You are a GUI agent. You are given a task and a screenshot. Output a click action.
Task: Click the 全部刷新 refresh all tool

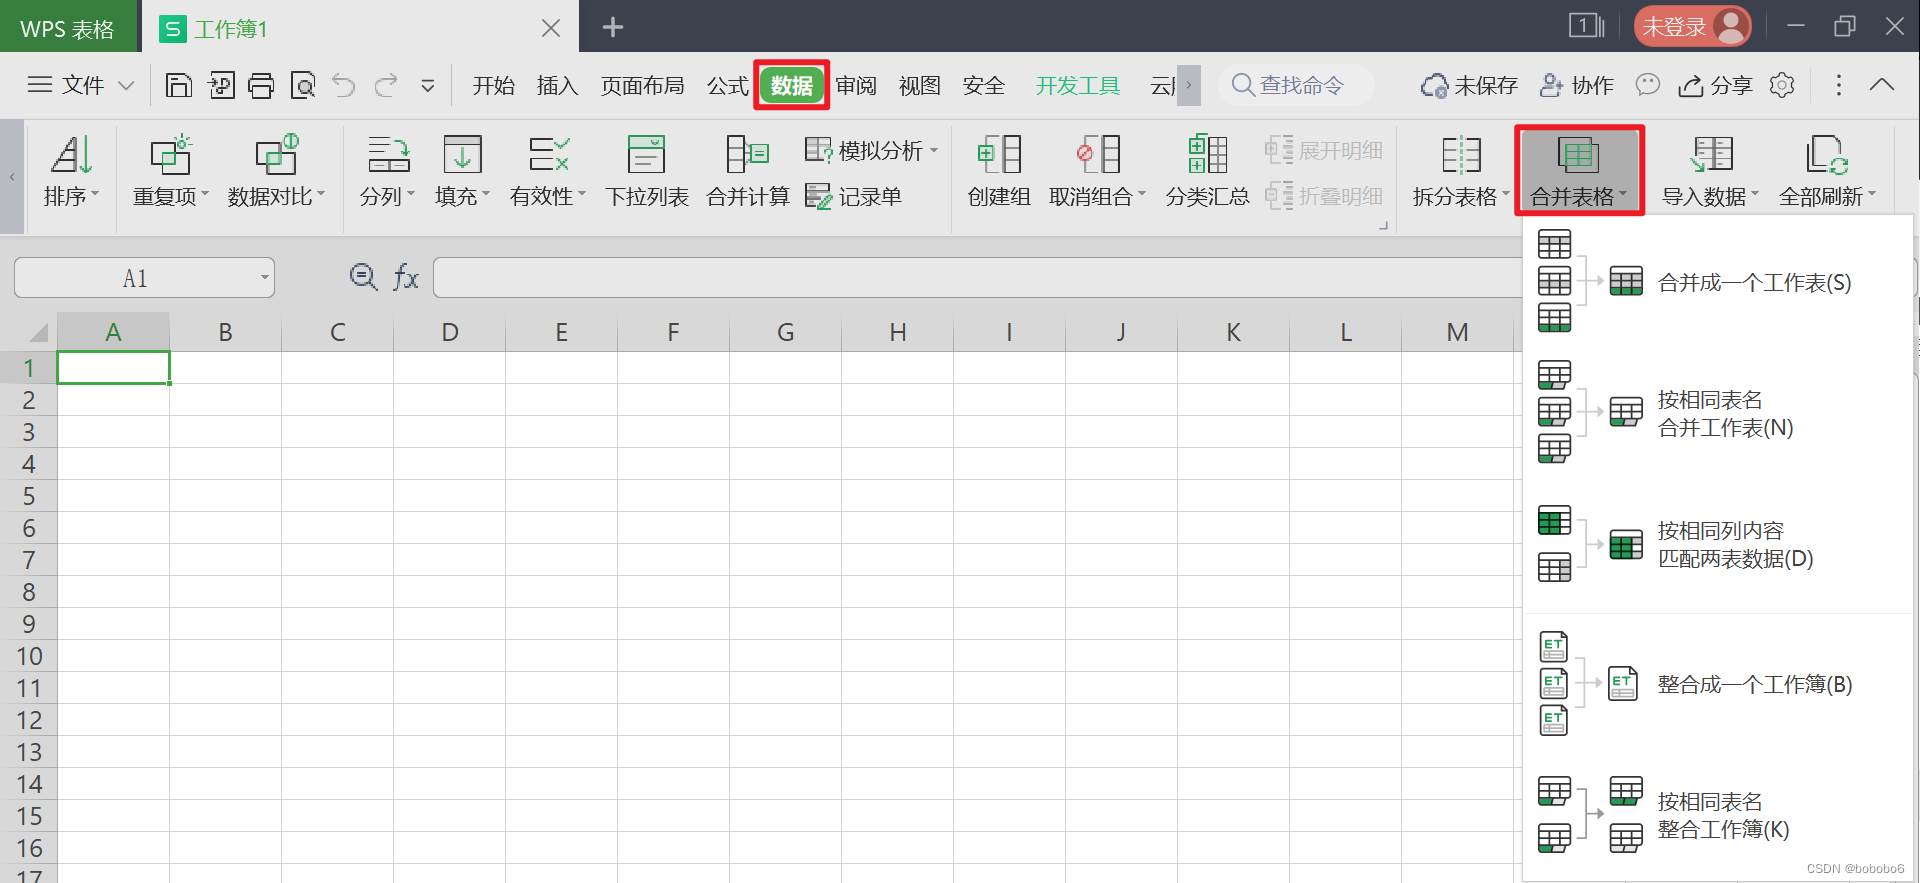coord(1828,172)
